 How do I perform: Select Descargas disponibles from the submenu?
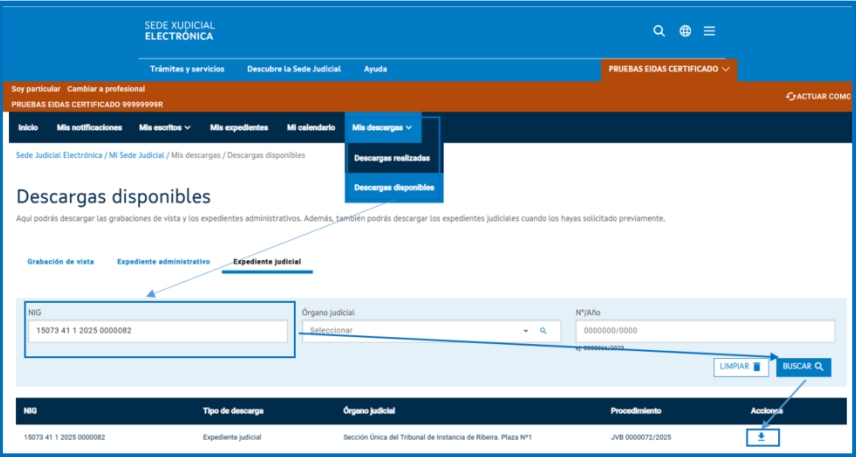394,187
